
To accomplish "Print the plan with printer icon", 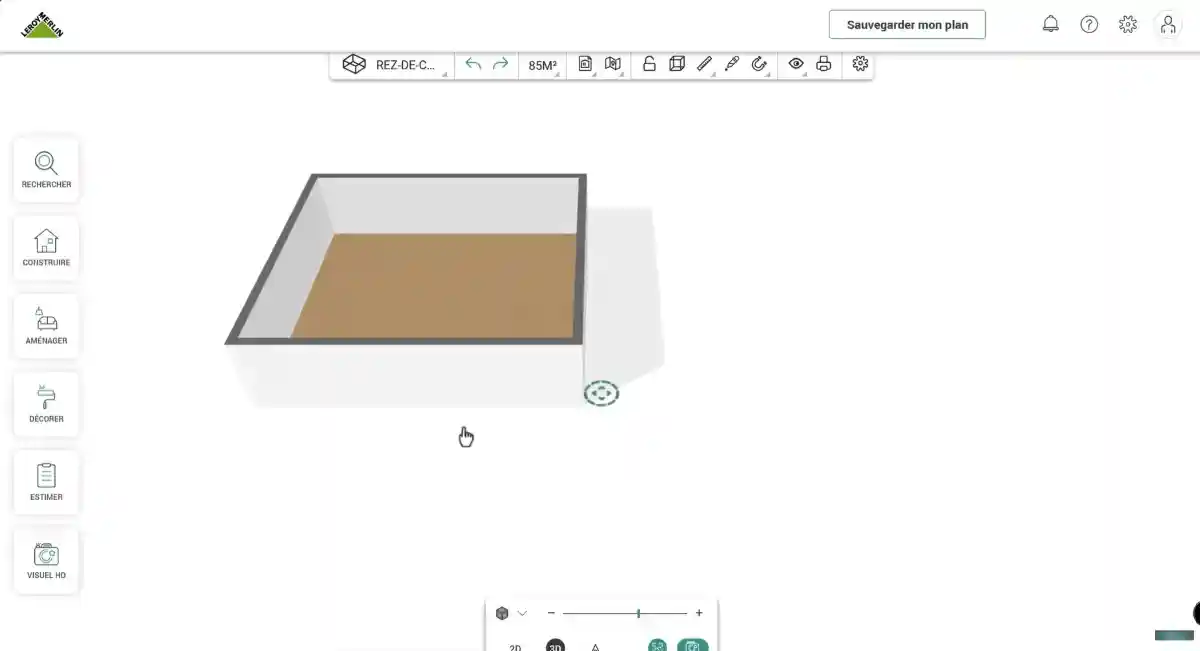I will click(824, 64).
